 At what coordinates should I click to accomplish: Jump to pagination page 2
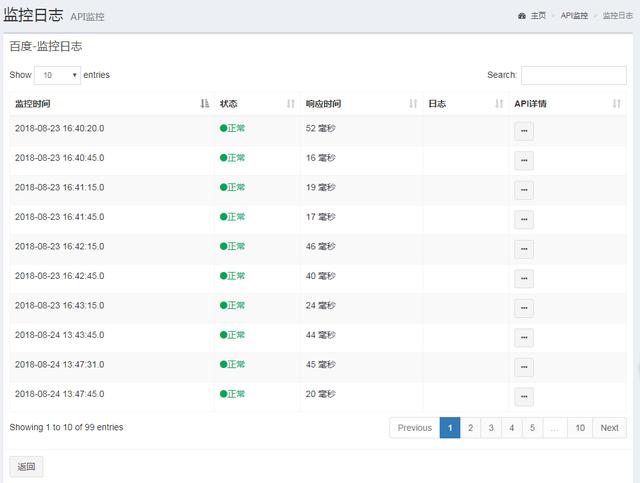471,428
